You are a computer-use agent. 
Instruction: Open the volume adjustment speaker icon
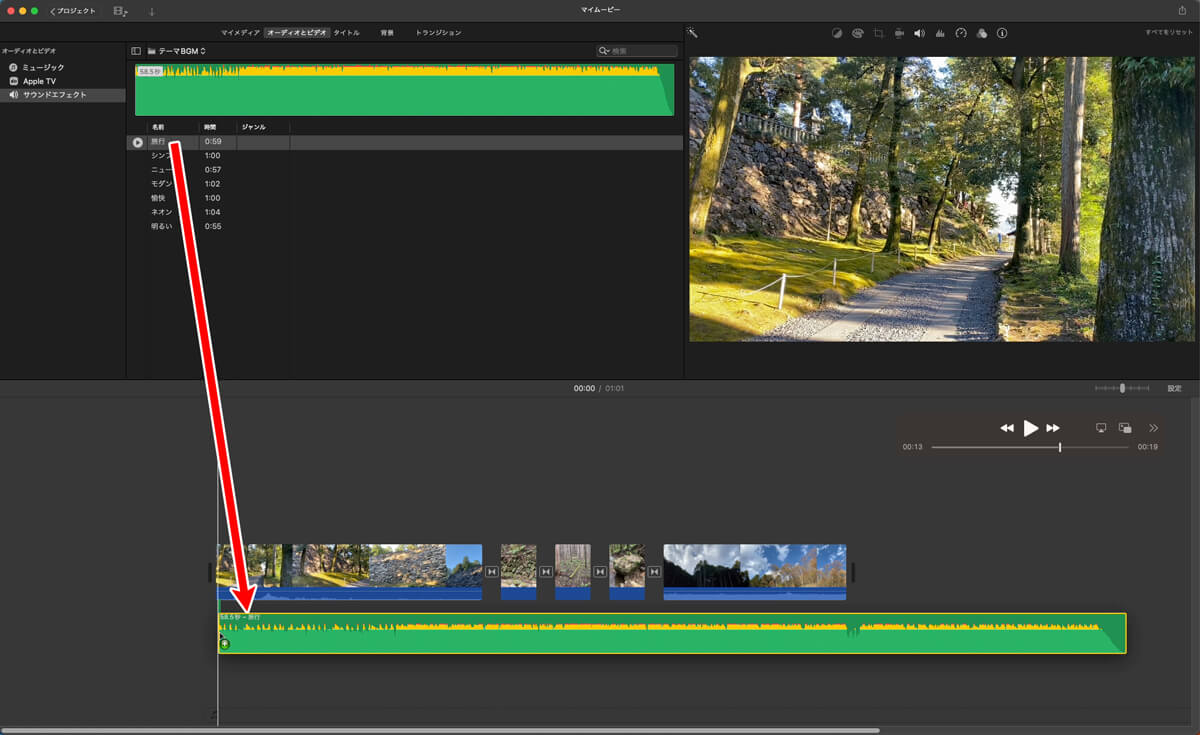click(919, 33)
